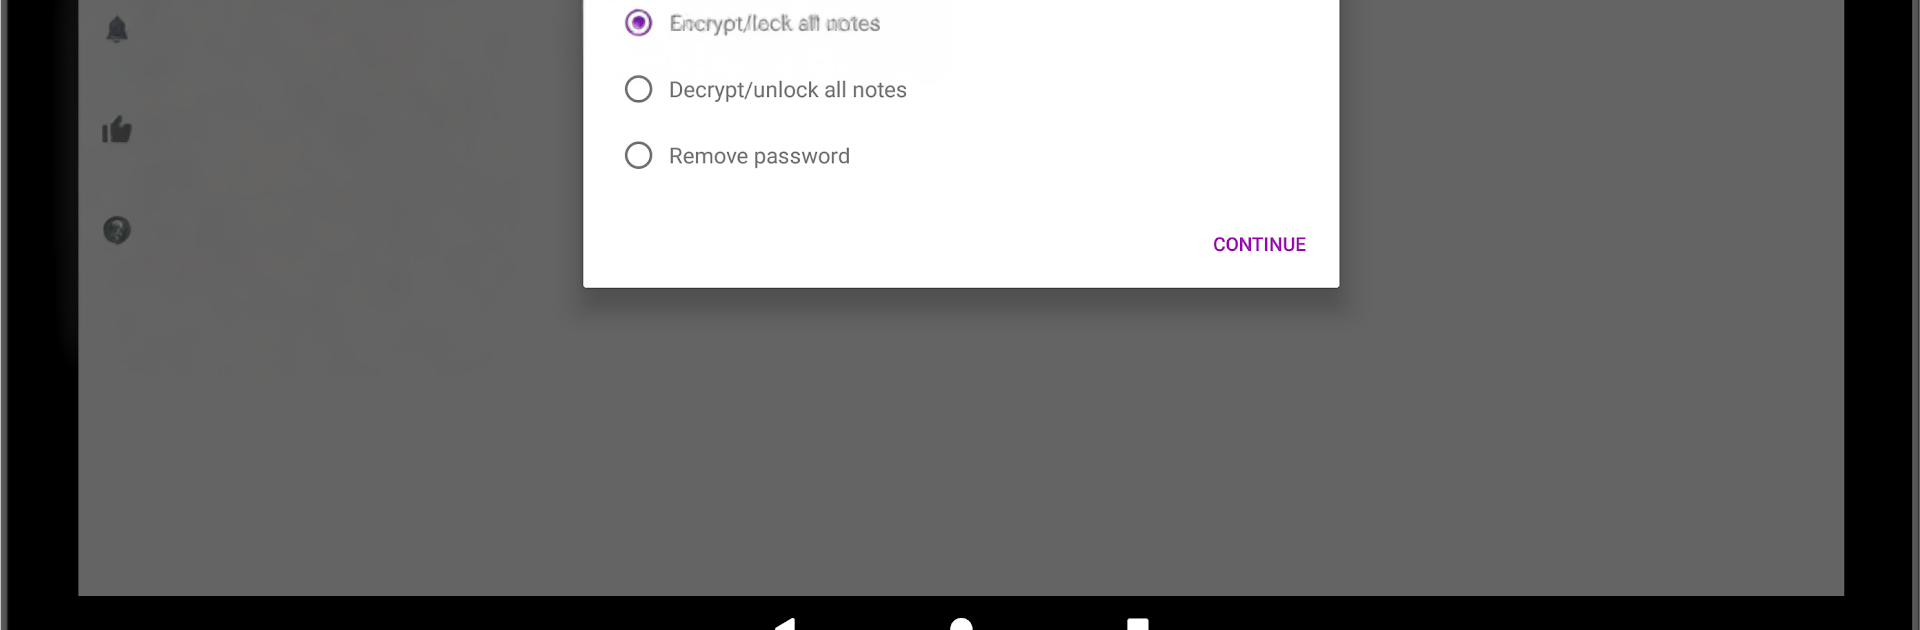Click the CONTINUE button

tap(1259, 244)
